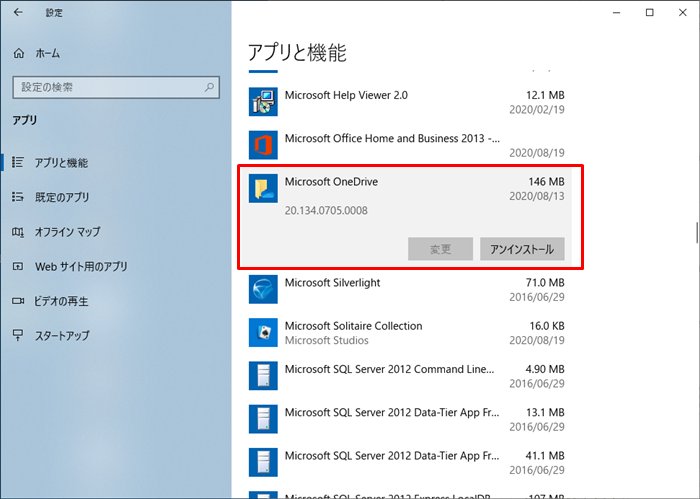Click the 16.0 KB size value
This screenshot has height=499, width=700.
547,326
